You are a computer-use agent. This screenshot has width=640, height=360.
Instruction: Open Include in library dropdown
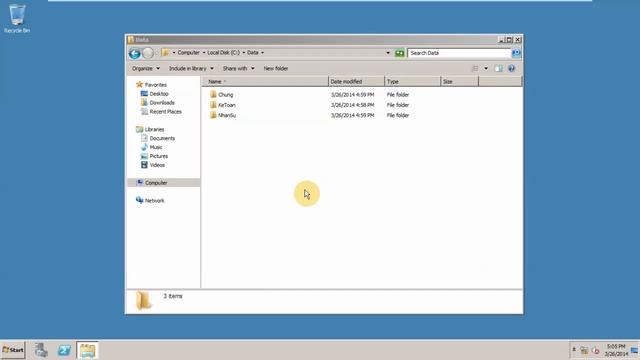[x=191, y=69]
